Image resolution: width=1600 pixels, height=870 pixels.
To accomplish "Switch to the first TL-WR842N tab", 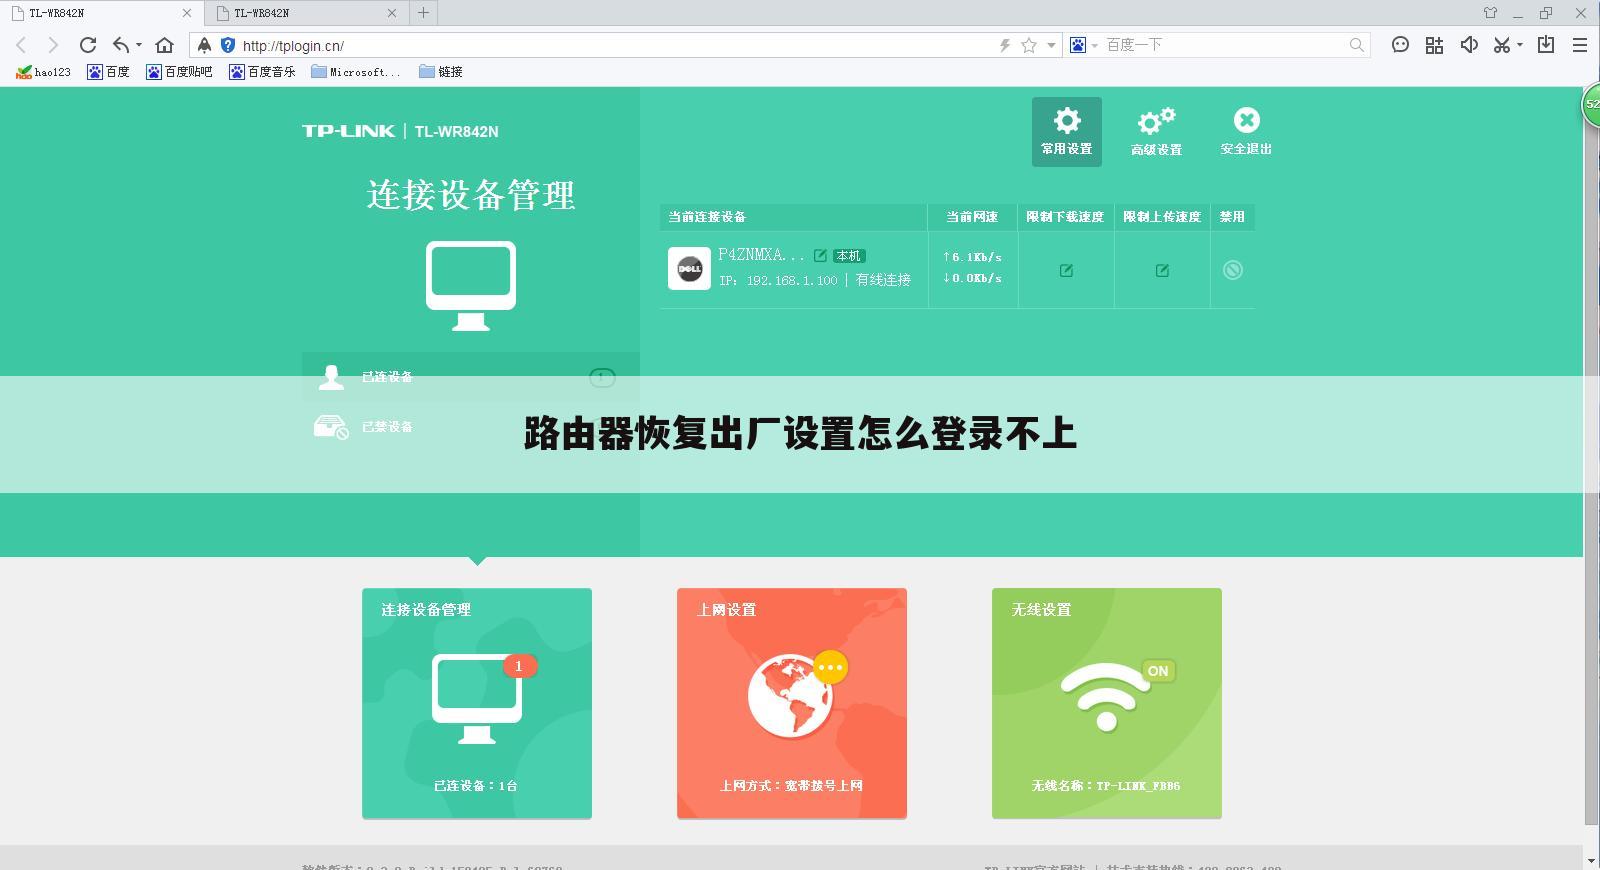I will point(100,13).
